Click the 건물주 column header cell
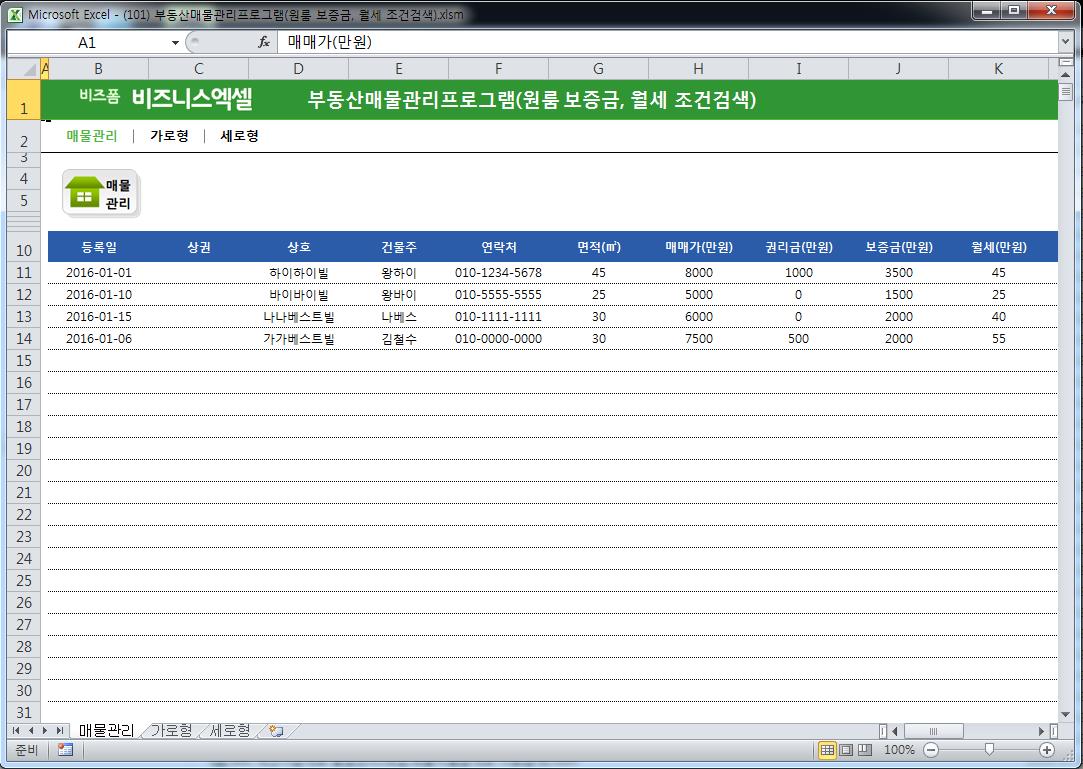1083x769 pixels. [399, 247]
